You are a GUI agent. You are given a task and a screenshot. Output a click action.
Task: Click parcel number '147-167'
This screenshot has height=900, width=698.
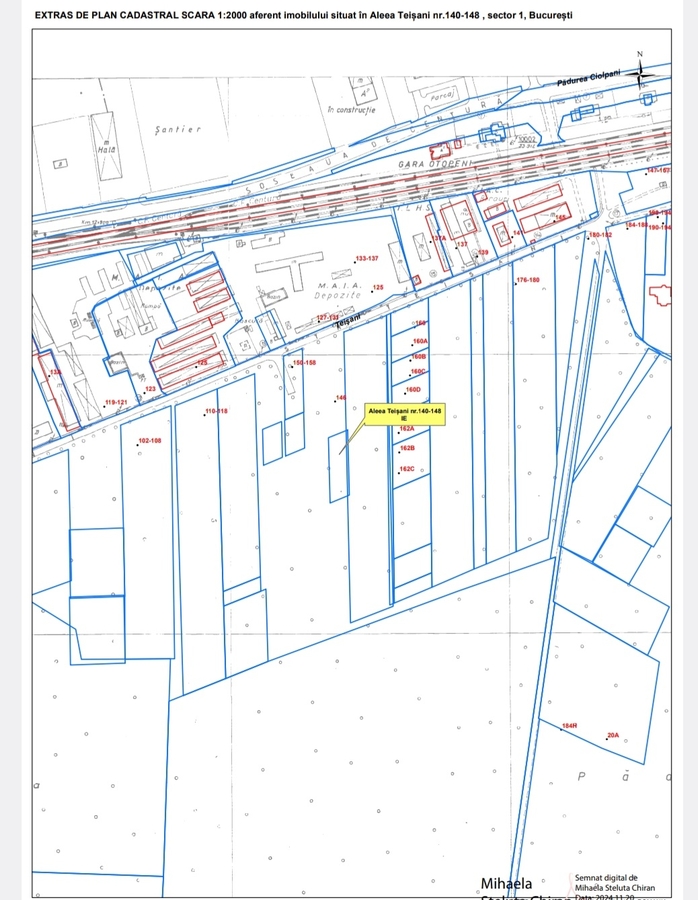pos(658,170)
